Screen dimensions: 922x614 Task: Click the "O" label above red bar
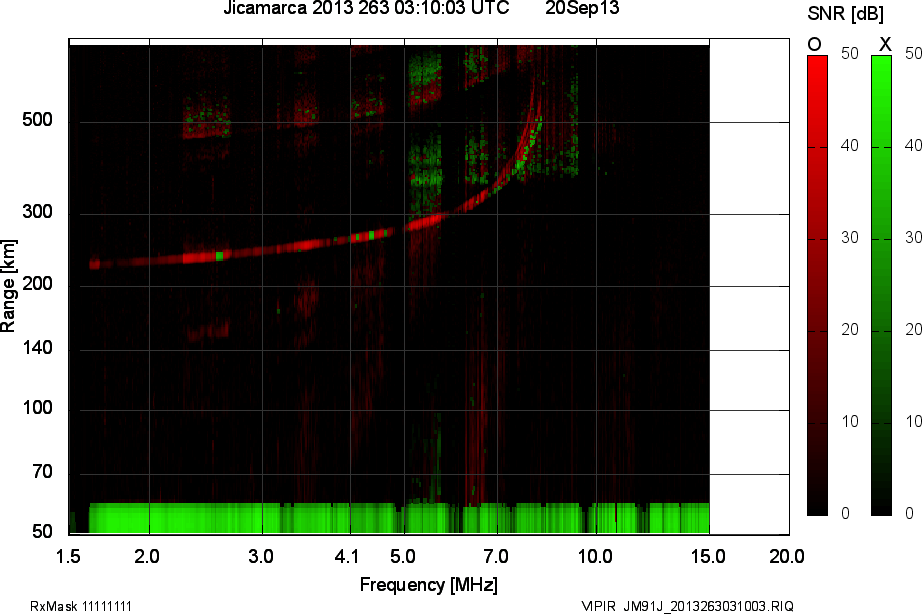[814, 44]
